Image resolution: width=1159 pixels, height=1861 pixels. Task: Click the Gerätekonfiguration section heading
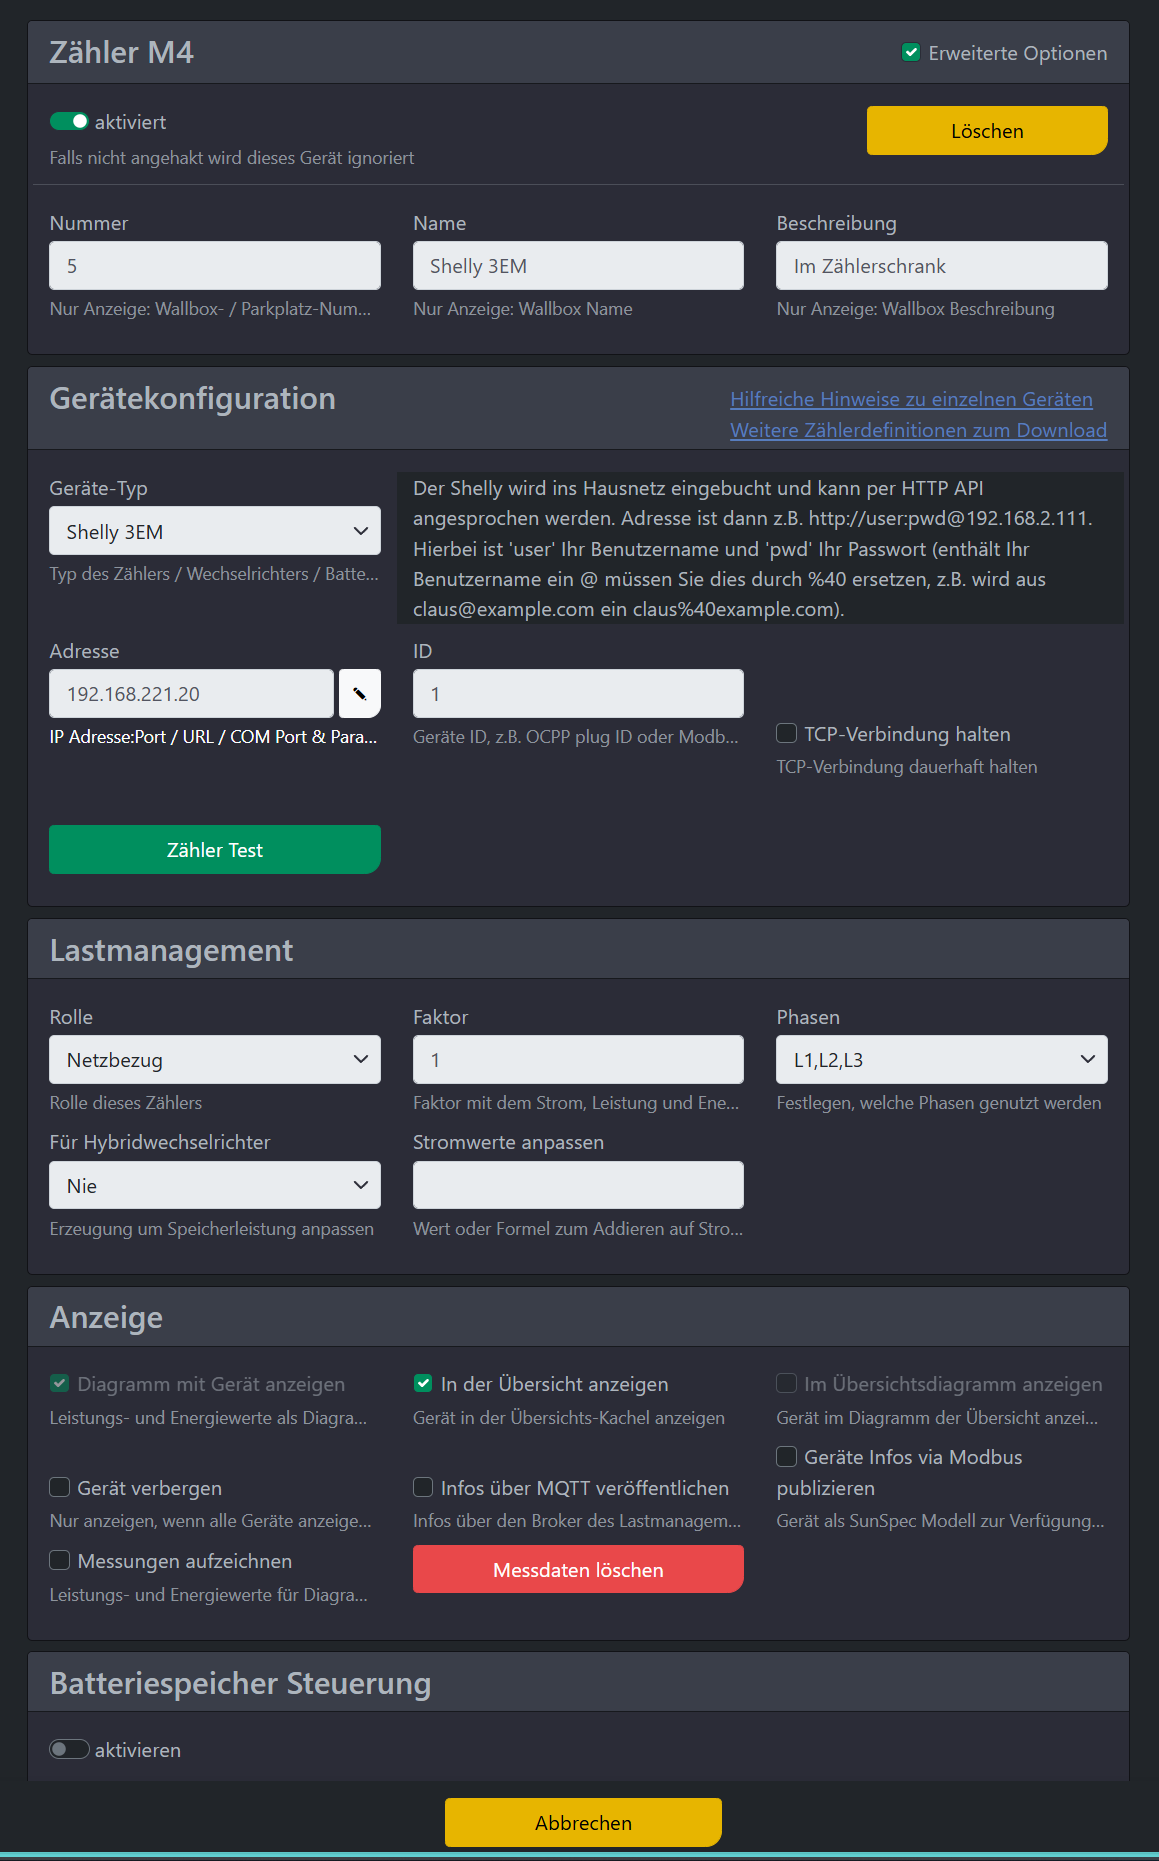(x=193, y=399)
